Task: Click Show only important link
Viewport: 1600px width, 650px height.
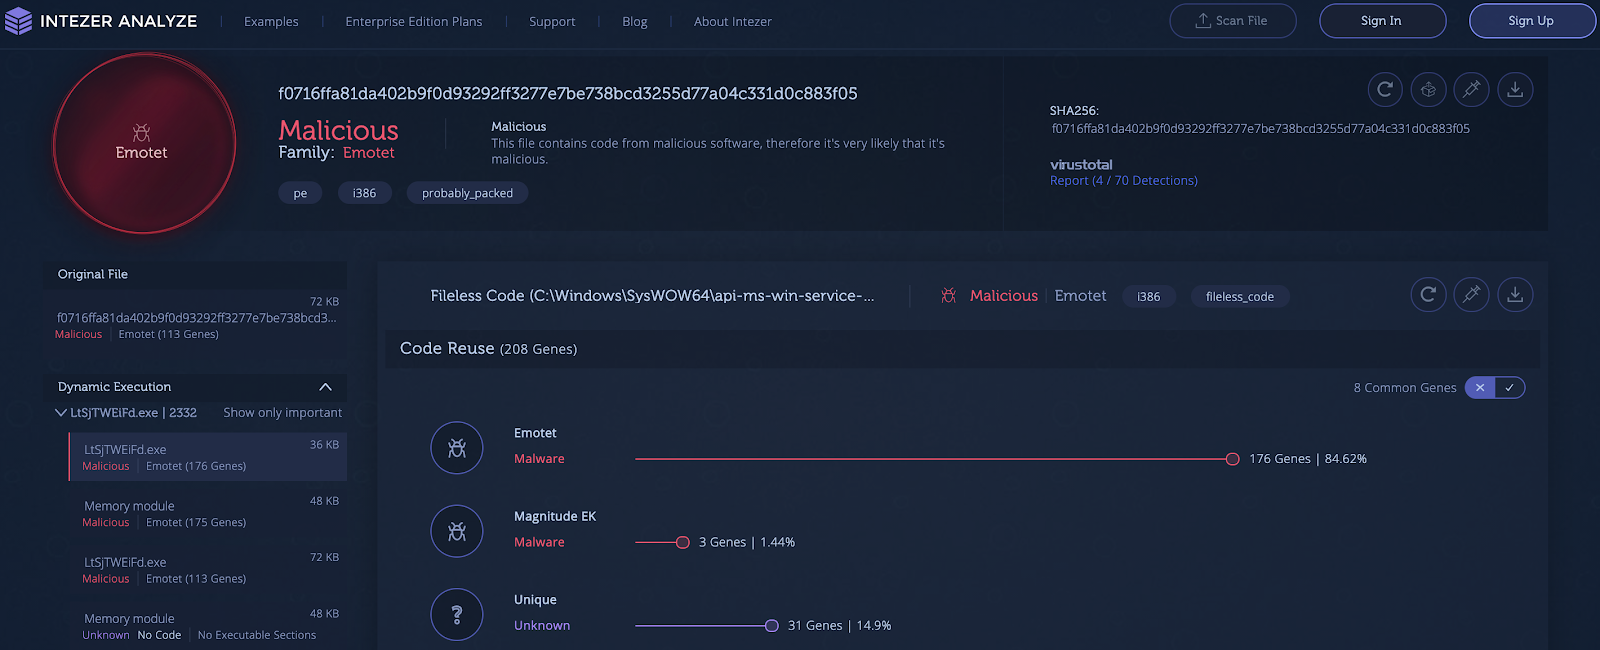Action: tap(282, 412)
